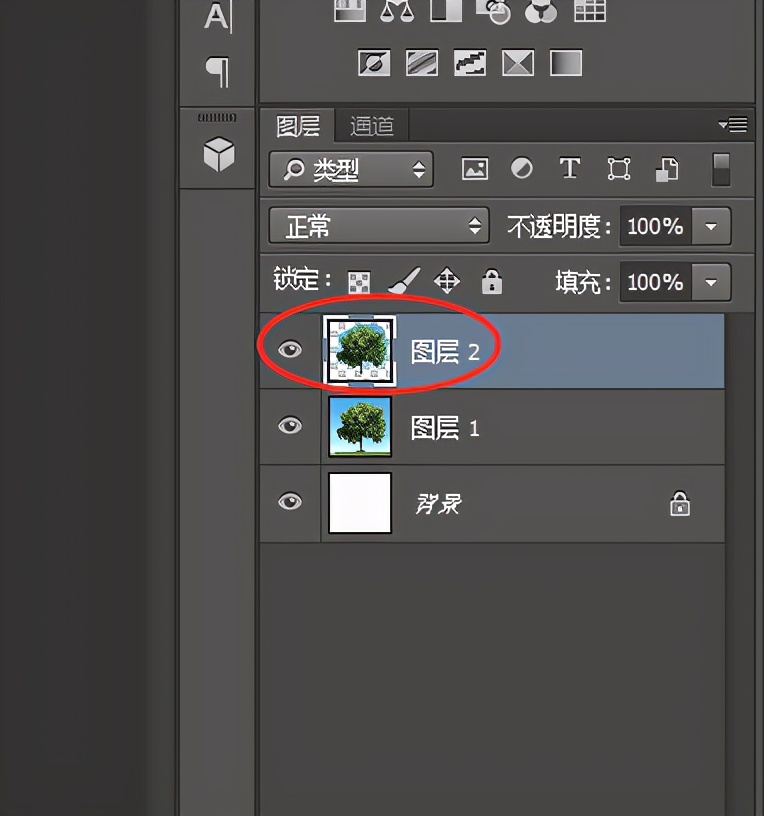Filter layers by pixel layers icon
The width and height of the screenshot is (764, 816).
[475, 169]
